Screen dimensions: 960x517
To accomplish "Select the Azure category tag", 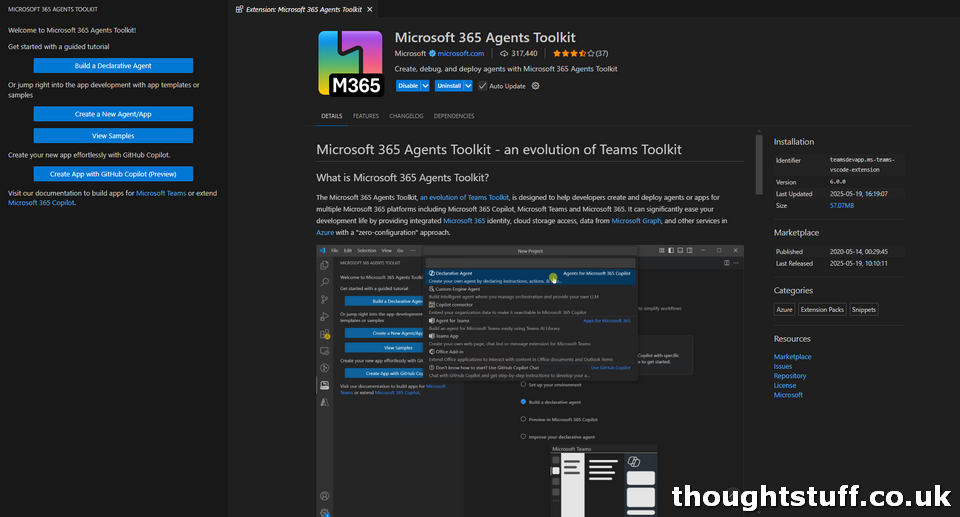I will pyautogui.click(x=784, y=309).
